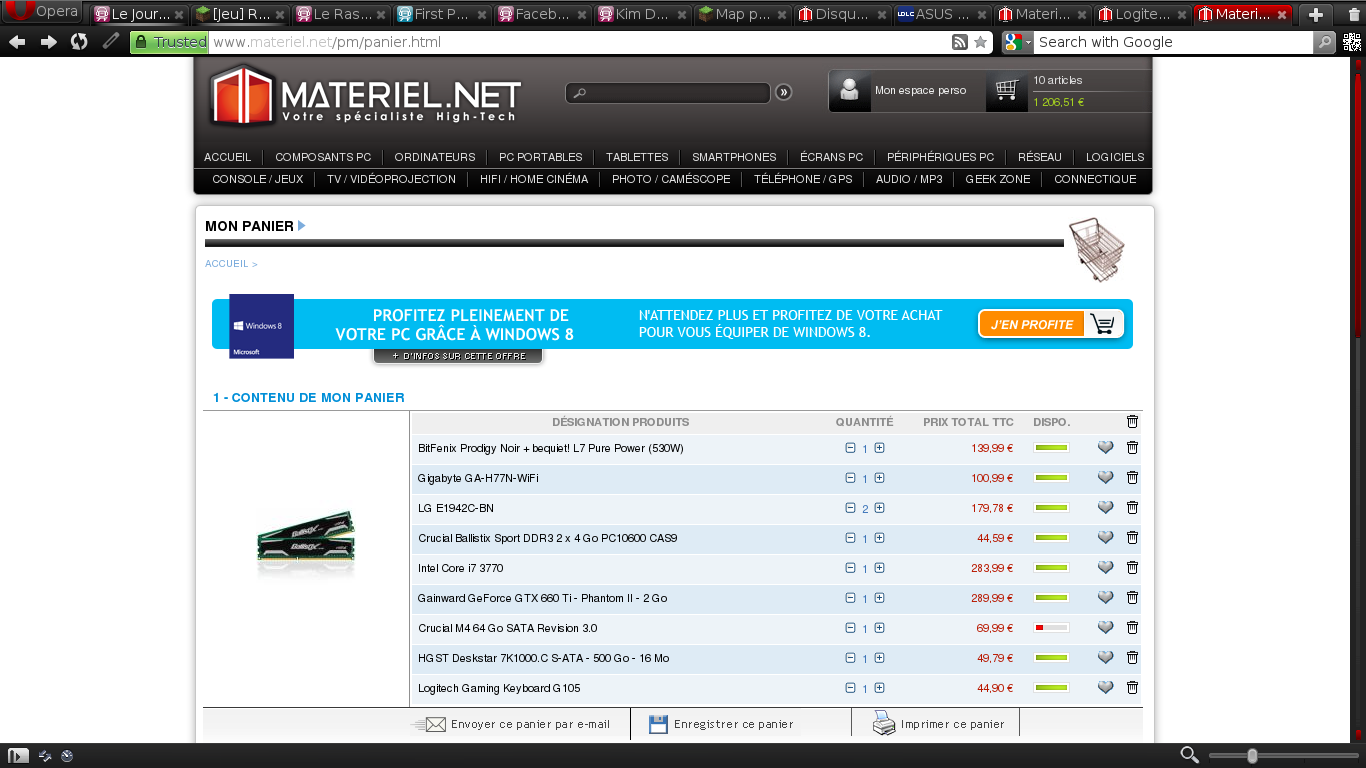Open Mon espace perso user icon
1366x768 pixels.
(x=849, y=90)
